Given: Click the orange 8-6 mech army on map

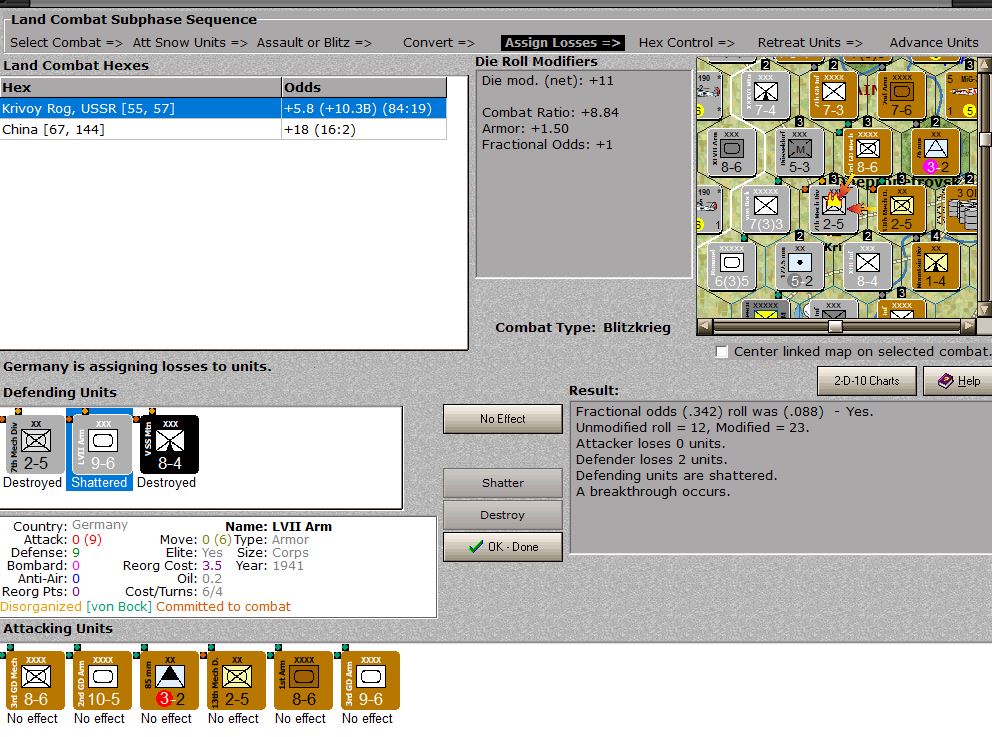Looking at the screenshot, I should tap(867, 154).
